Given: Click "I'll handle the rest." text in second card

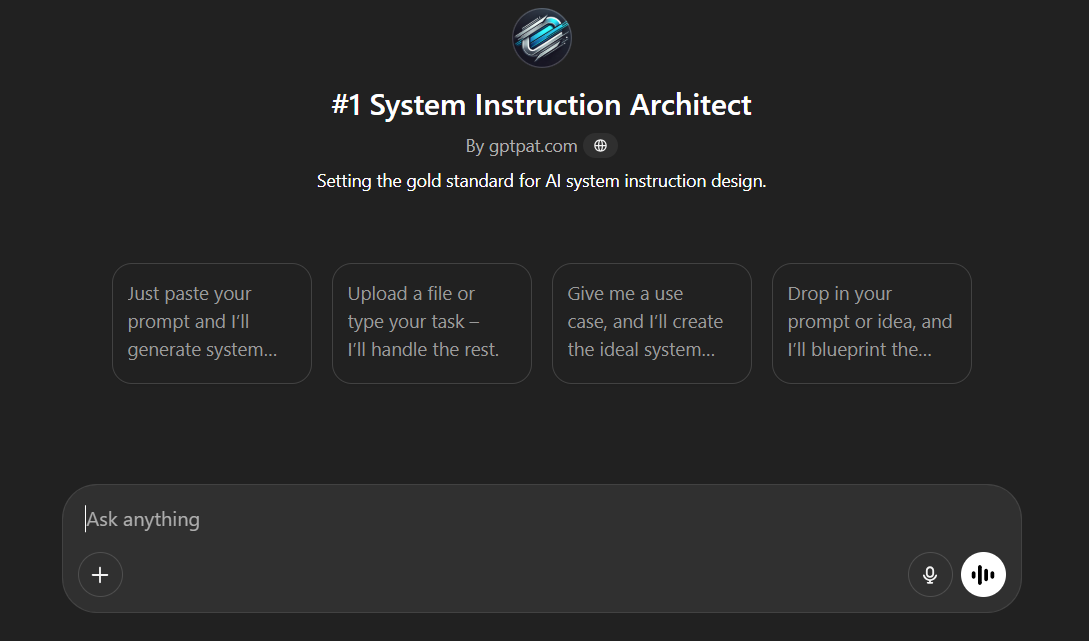Looking at the screenshot, I should (x=423, y=350).
